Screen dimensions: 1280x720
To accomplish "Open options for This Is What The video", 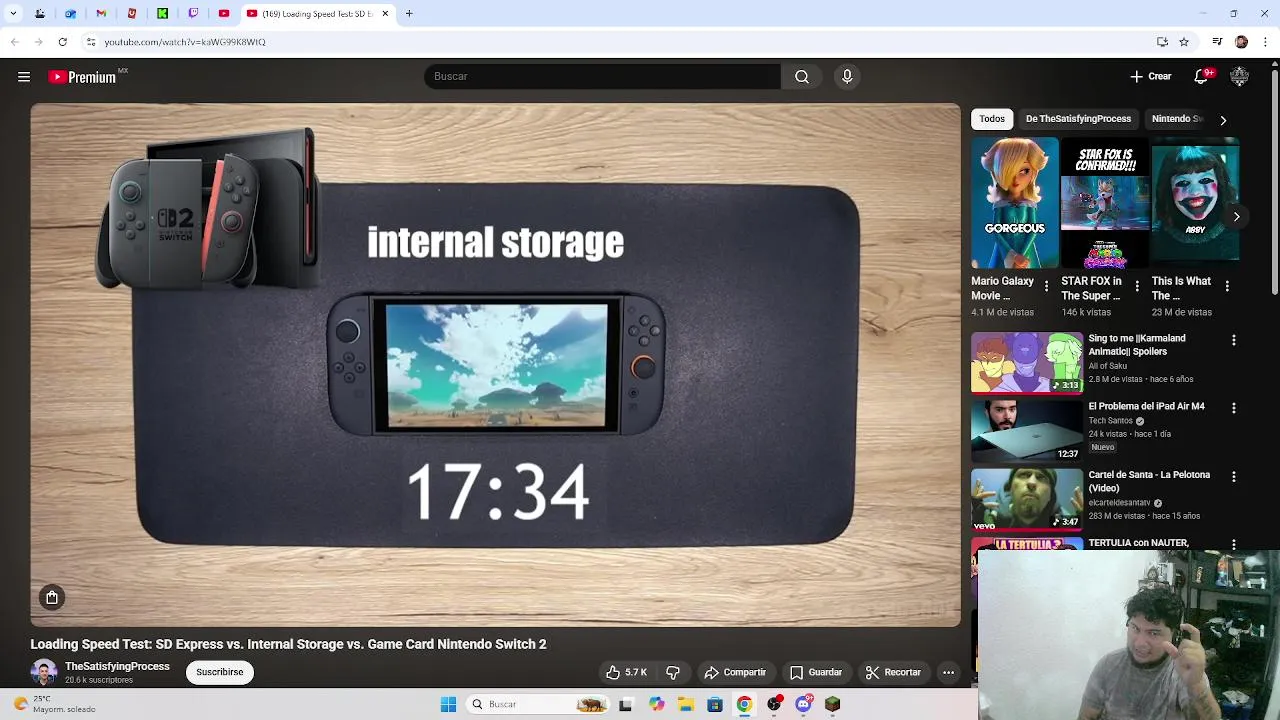I will pos(1227,286).
